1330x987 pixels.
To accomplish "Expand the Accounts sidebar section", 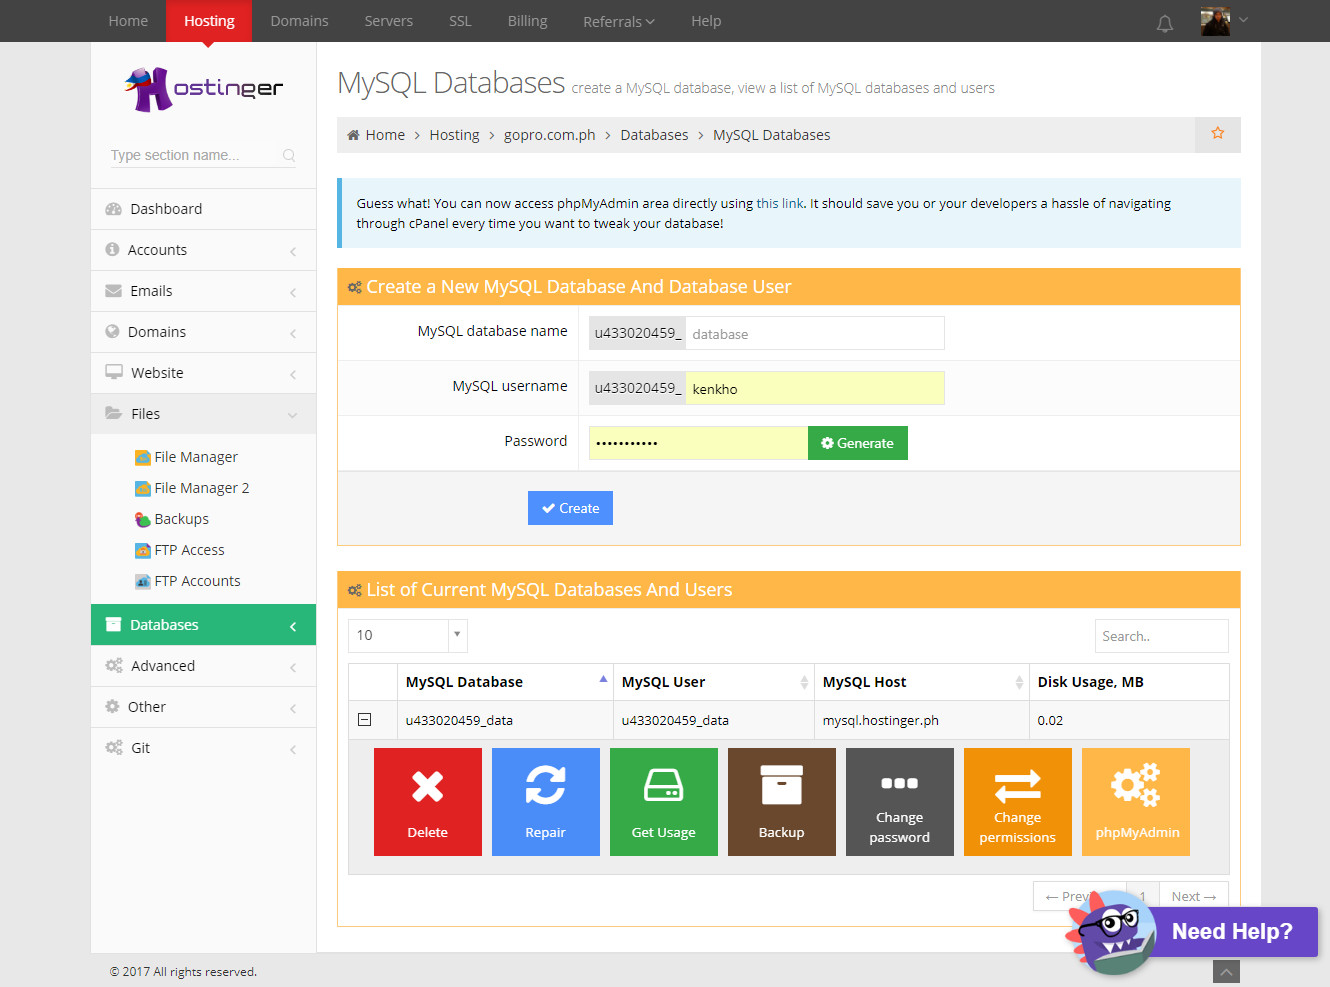I will tap(203, 250).
